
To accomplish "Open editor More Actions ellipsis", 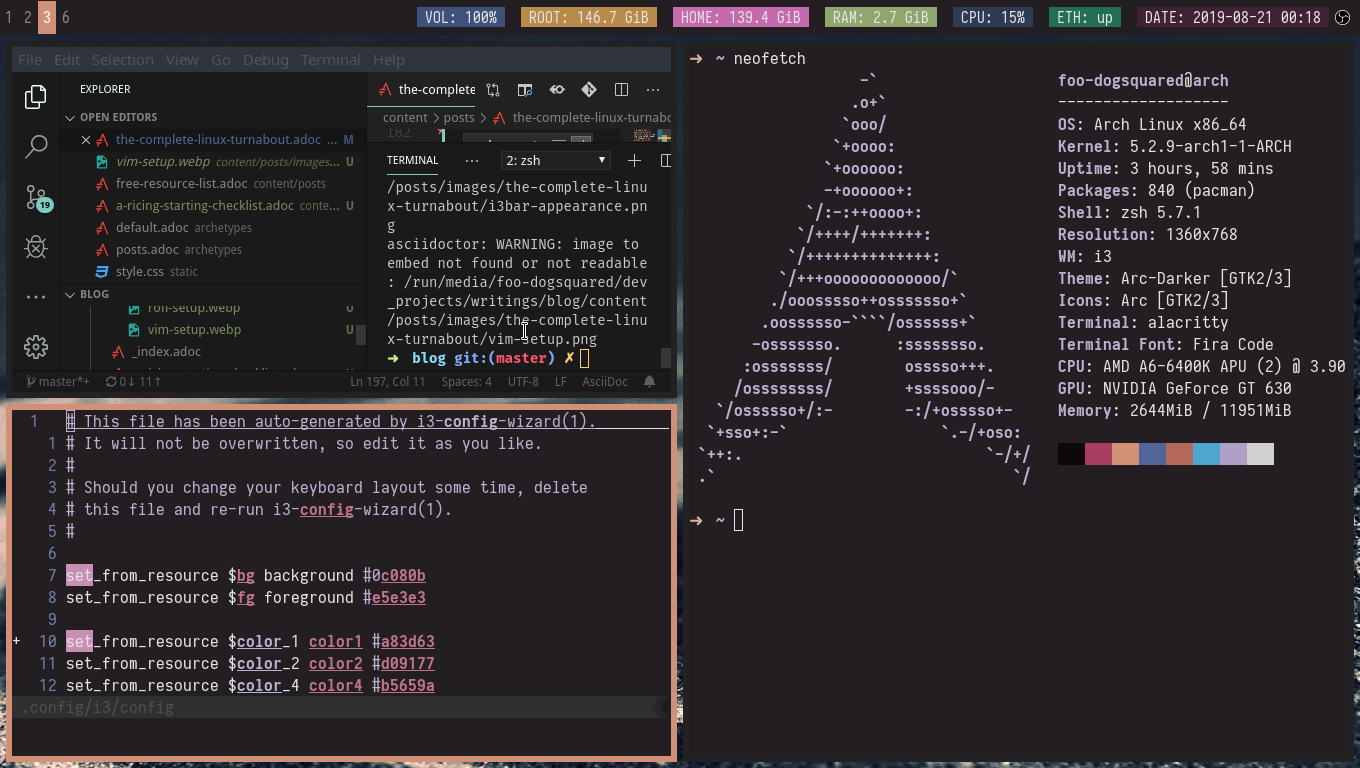I will coord(653,89).
